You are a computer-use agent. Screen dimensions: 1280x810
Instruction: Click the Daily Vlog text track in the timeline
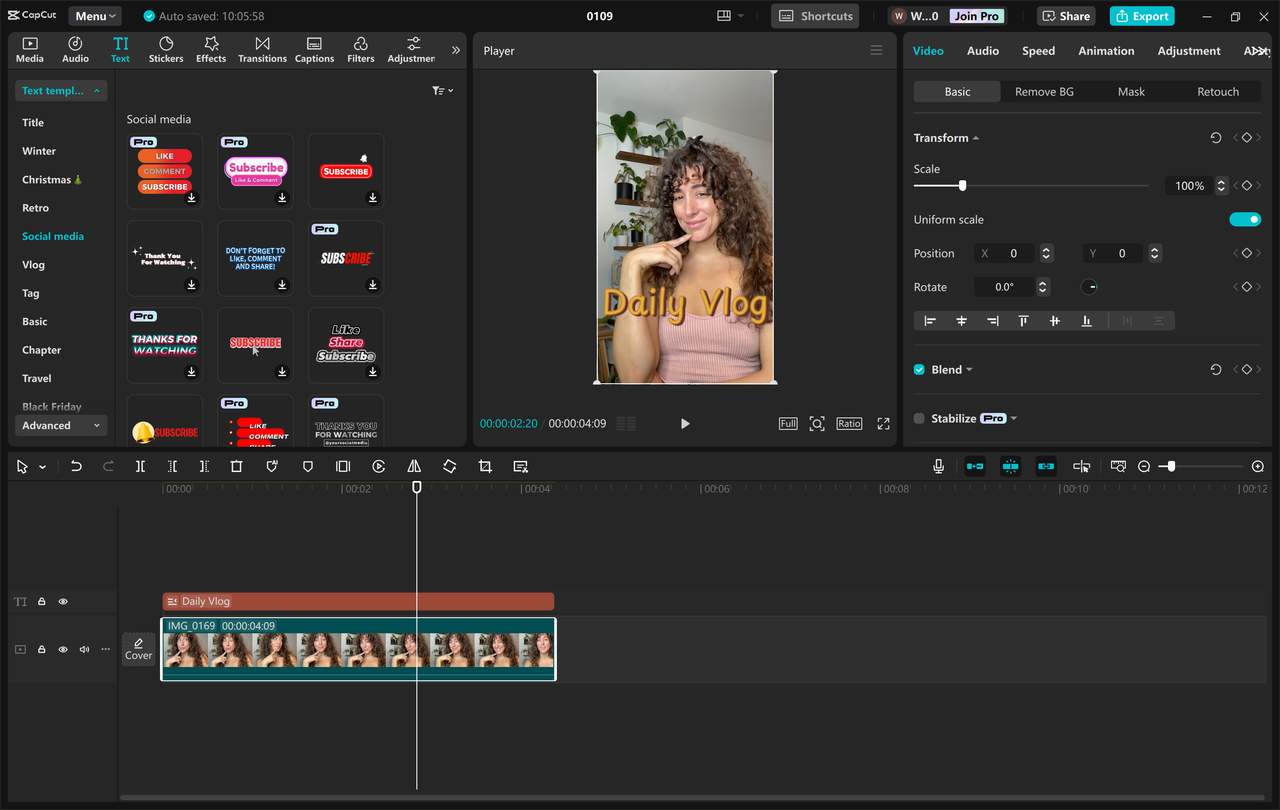358,601
